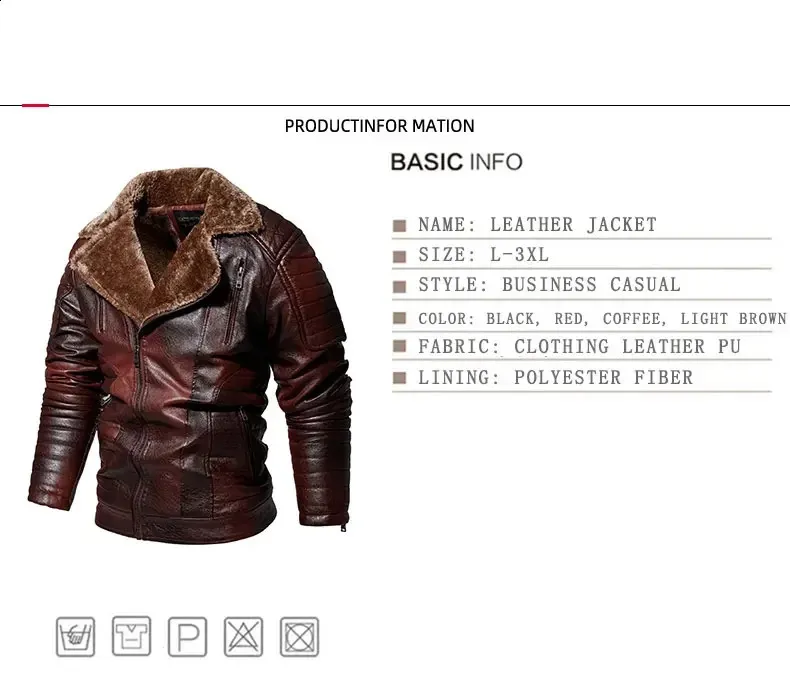Click the BASIC INFO title
790x691 pixels.
tap(456, 162)
